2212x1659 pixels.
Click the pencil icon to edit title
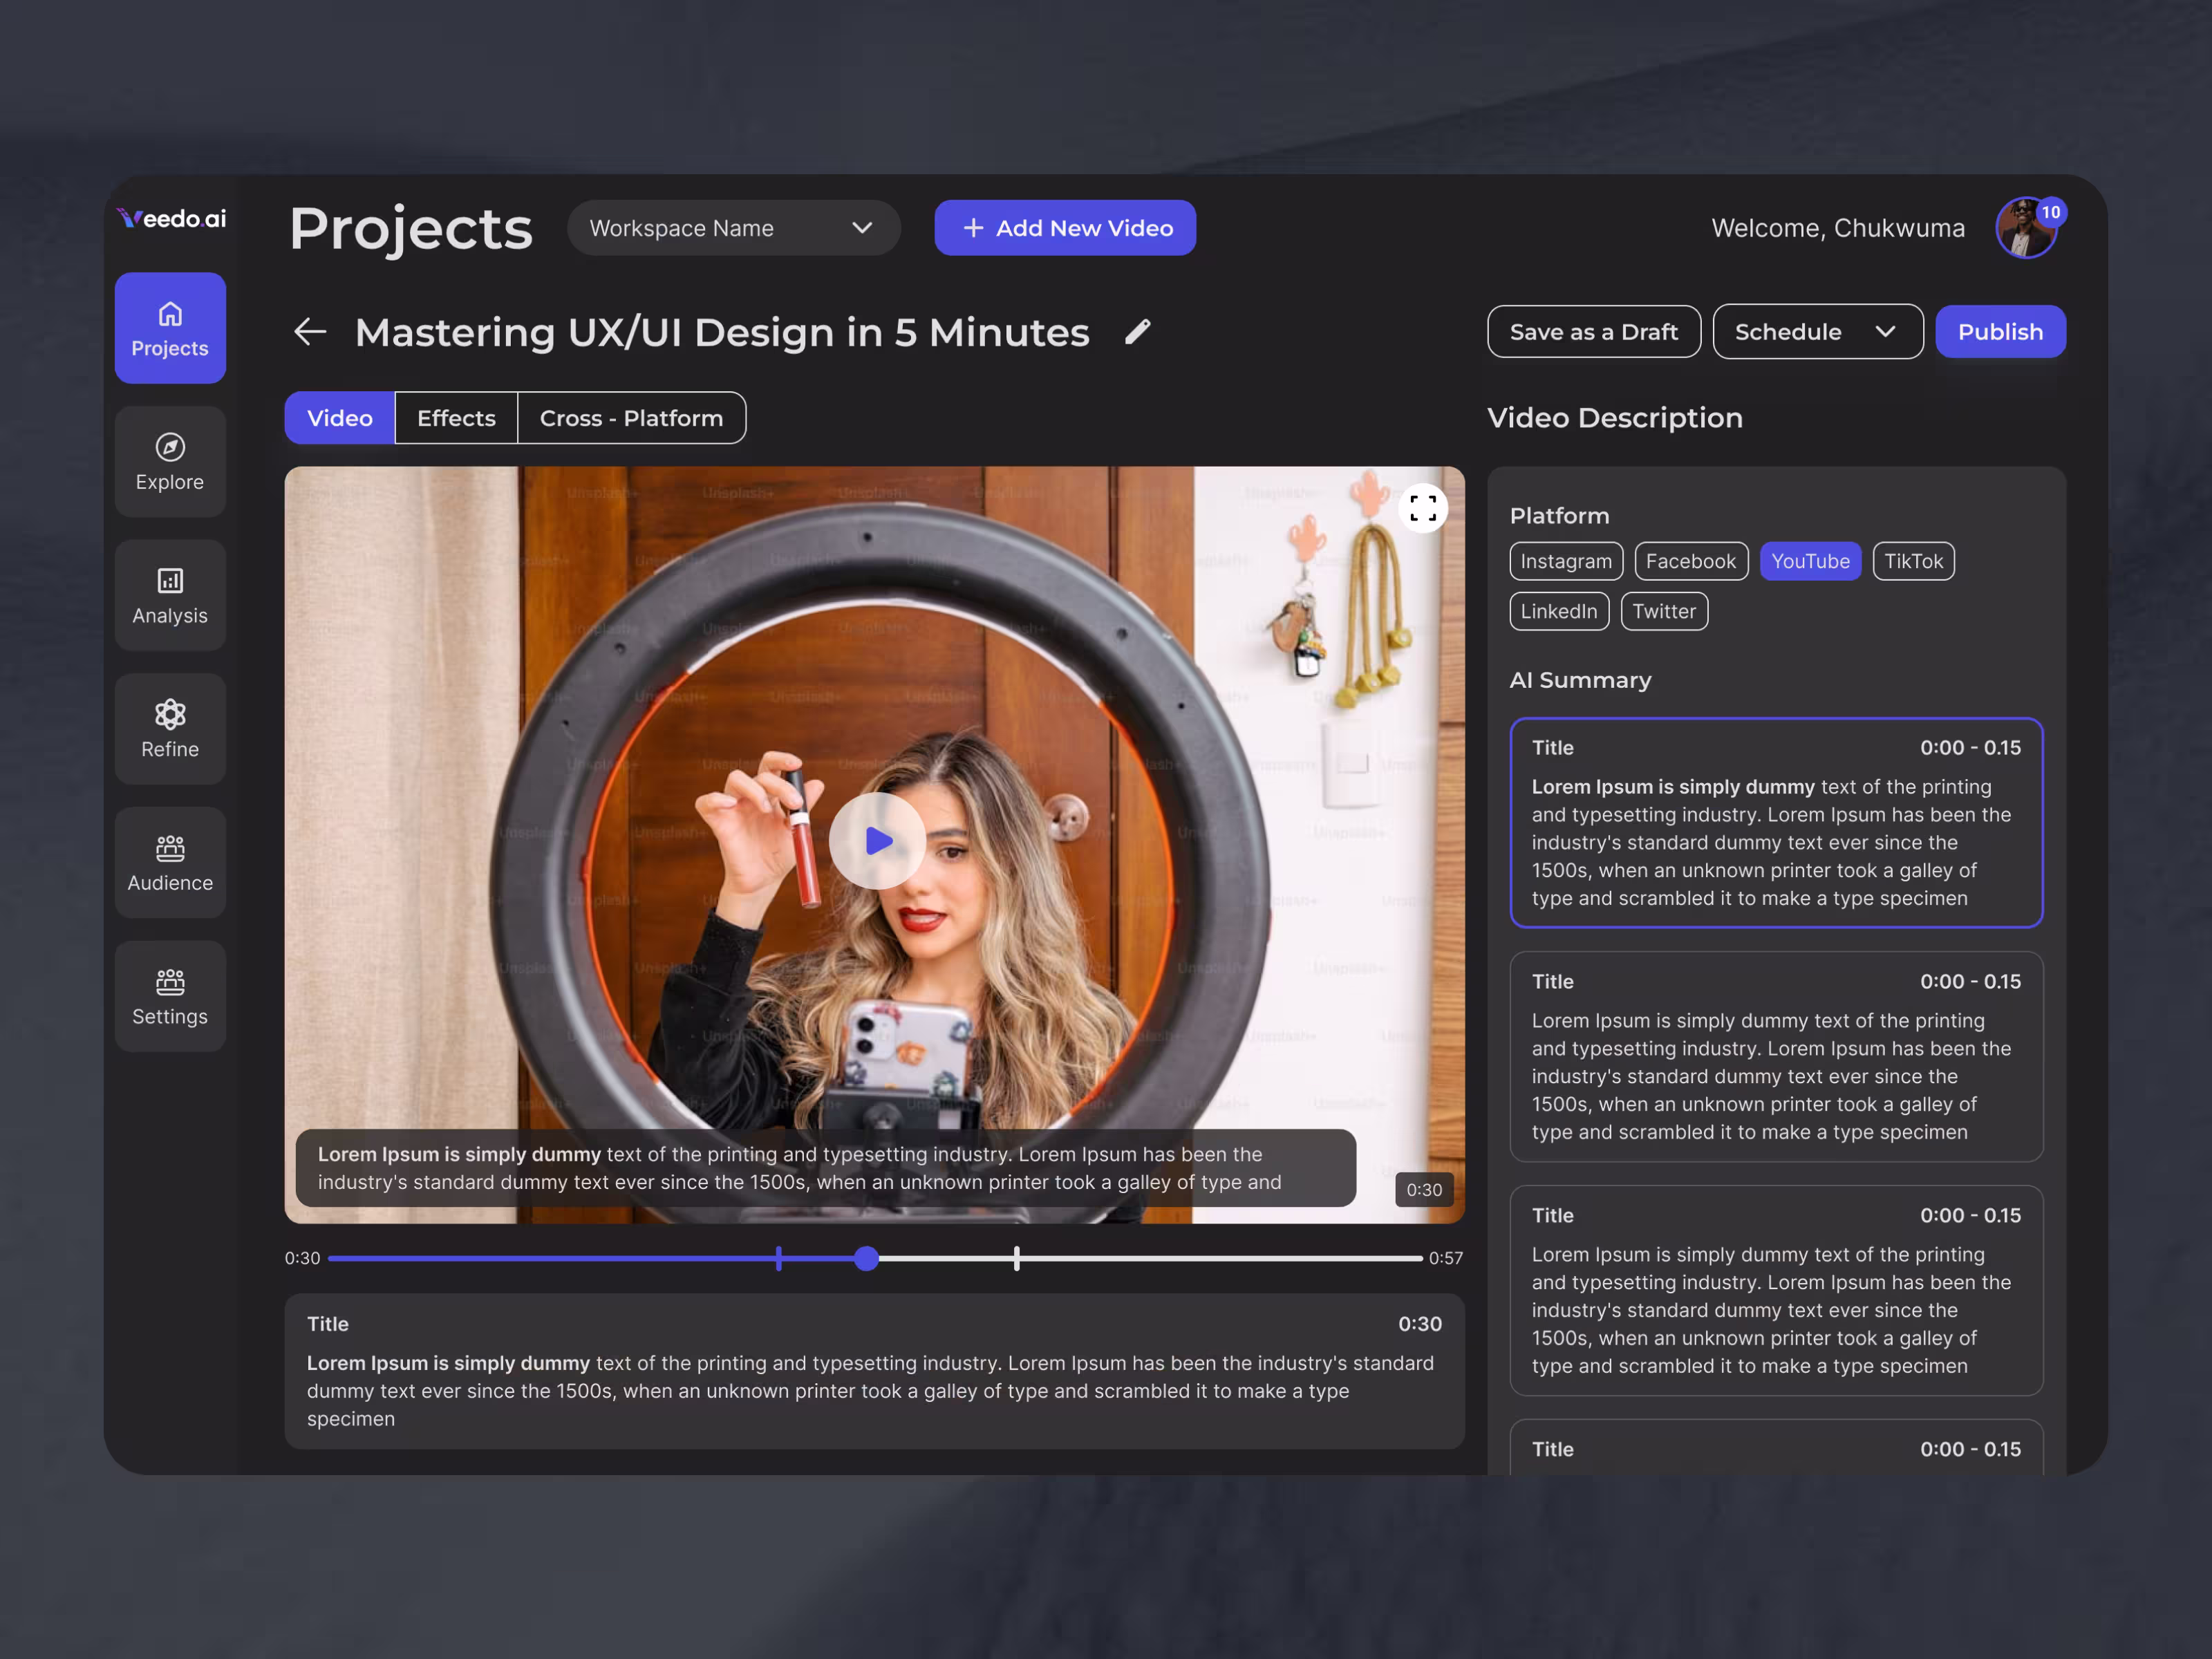click(1138, 332)
